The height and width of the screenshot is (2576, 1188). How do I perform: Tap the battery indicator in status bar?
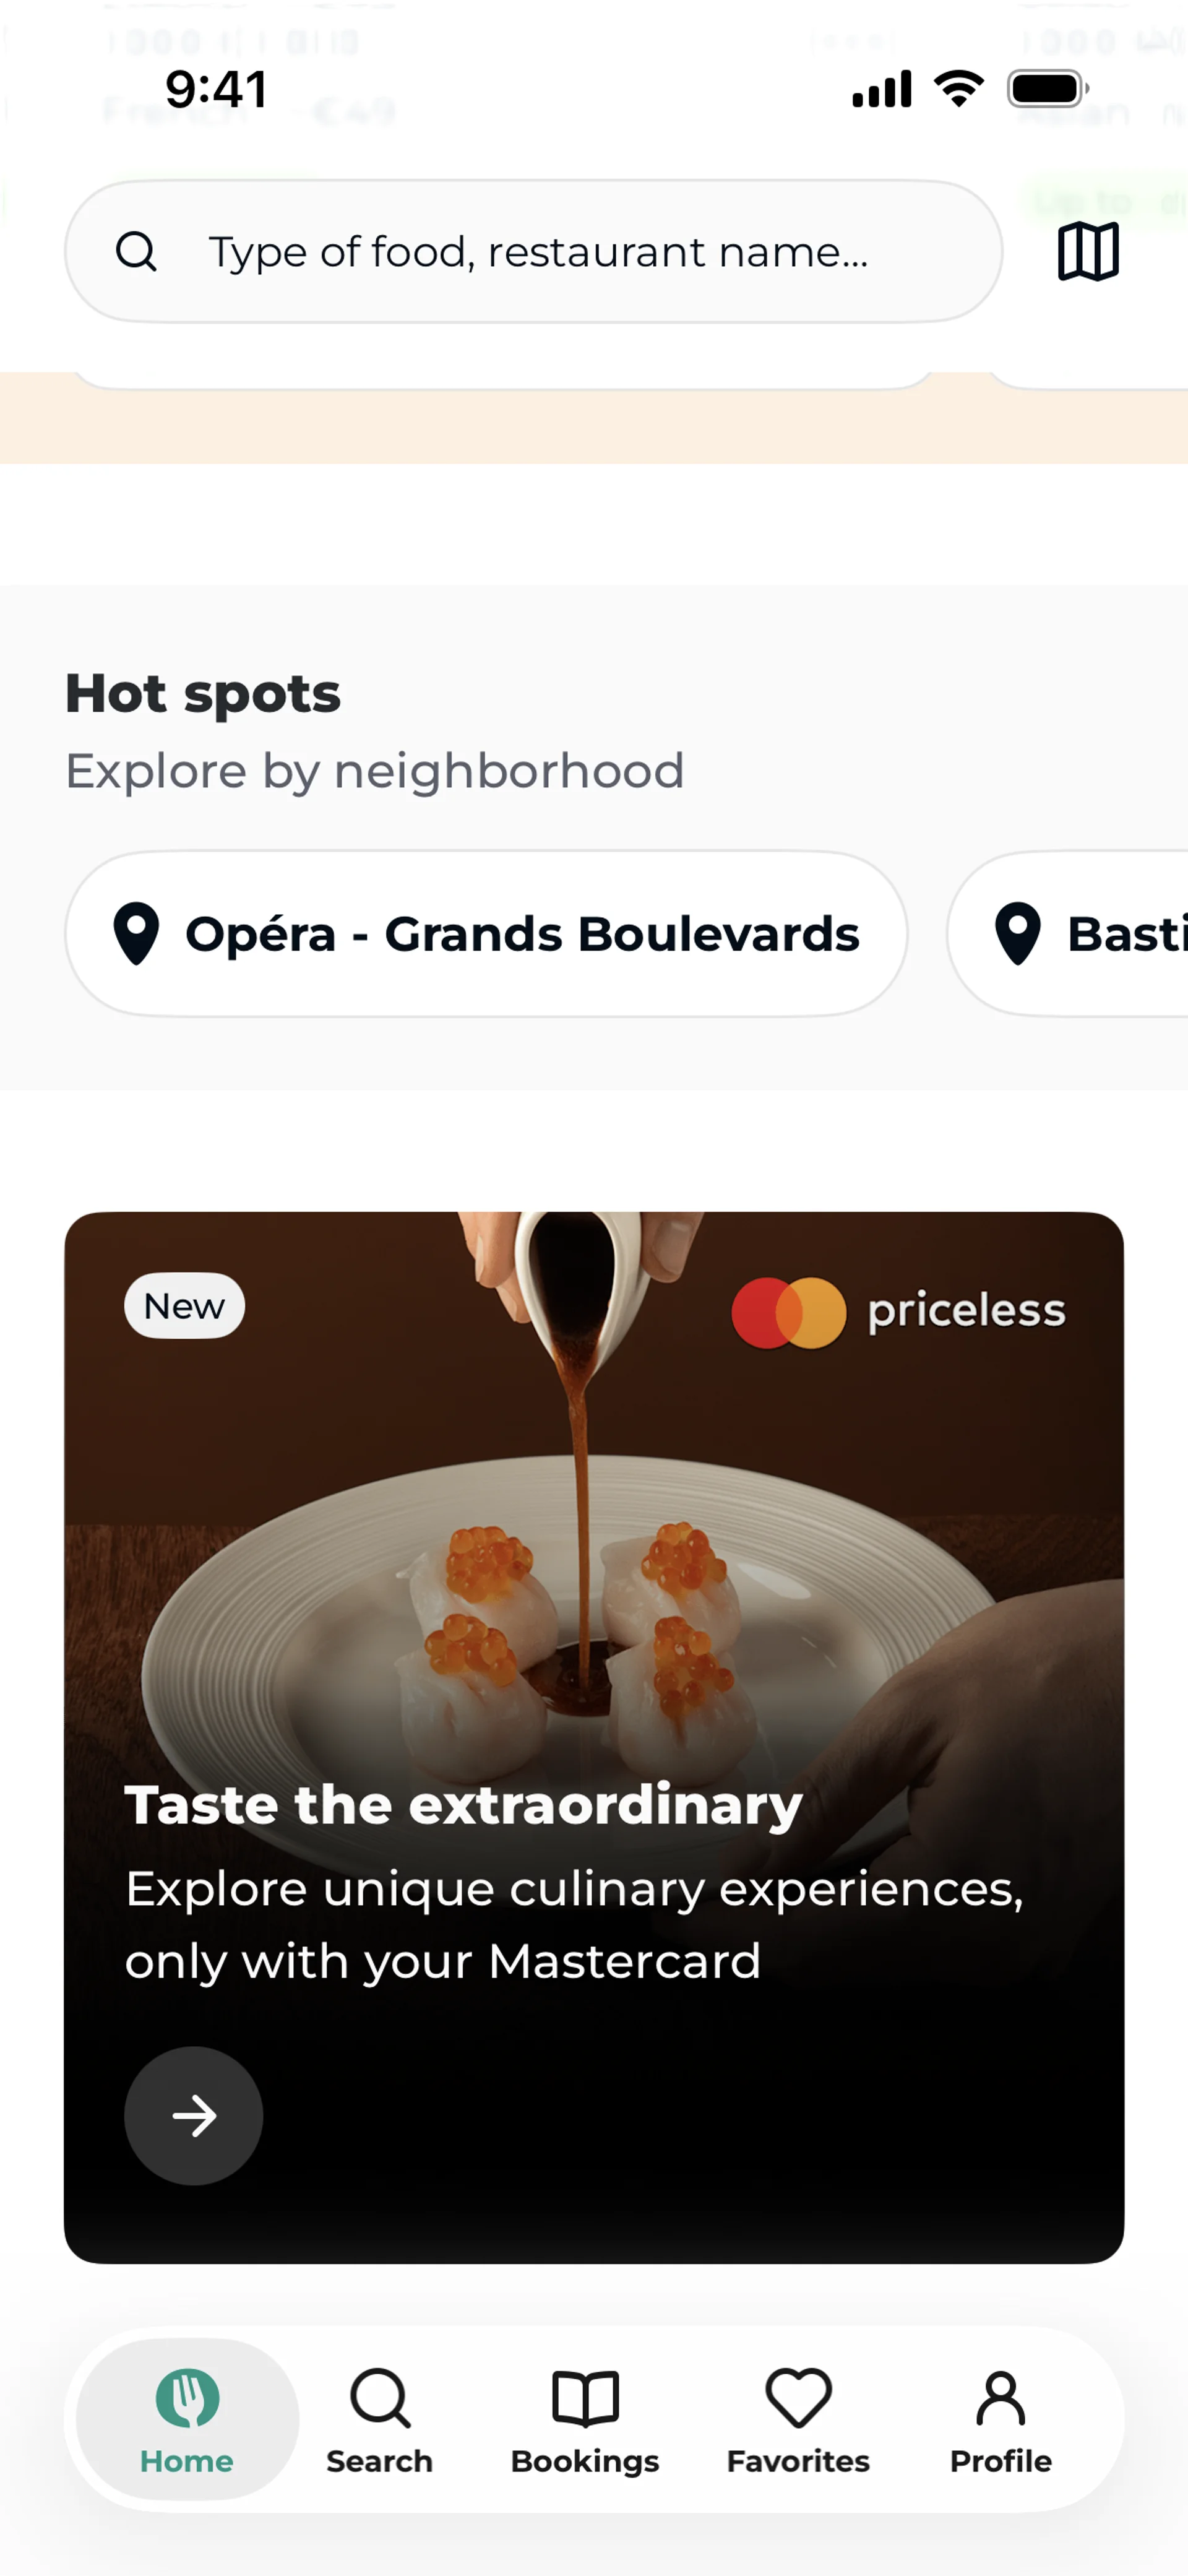coord(1047,89)
